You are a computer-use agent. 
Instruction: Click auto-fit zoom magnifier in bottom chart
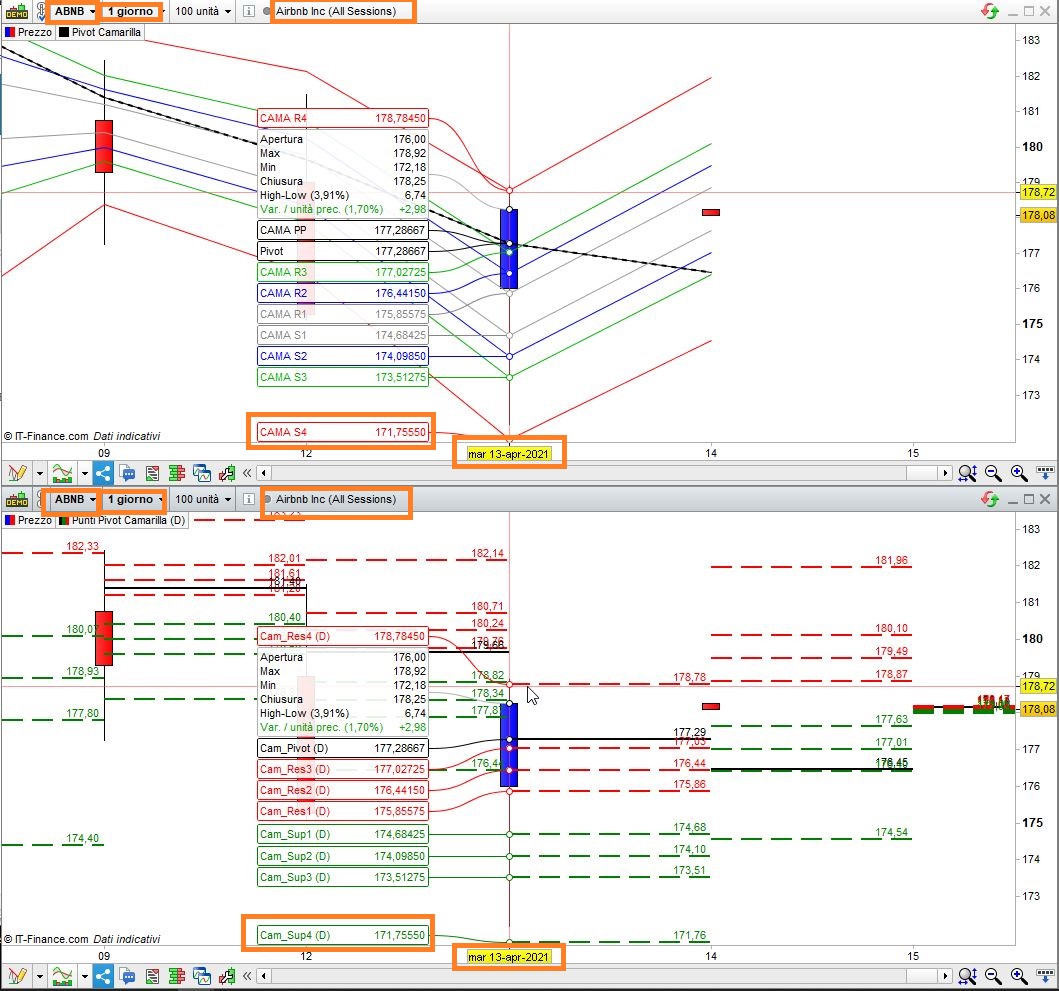tap(967, 975)
